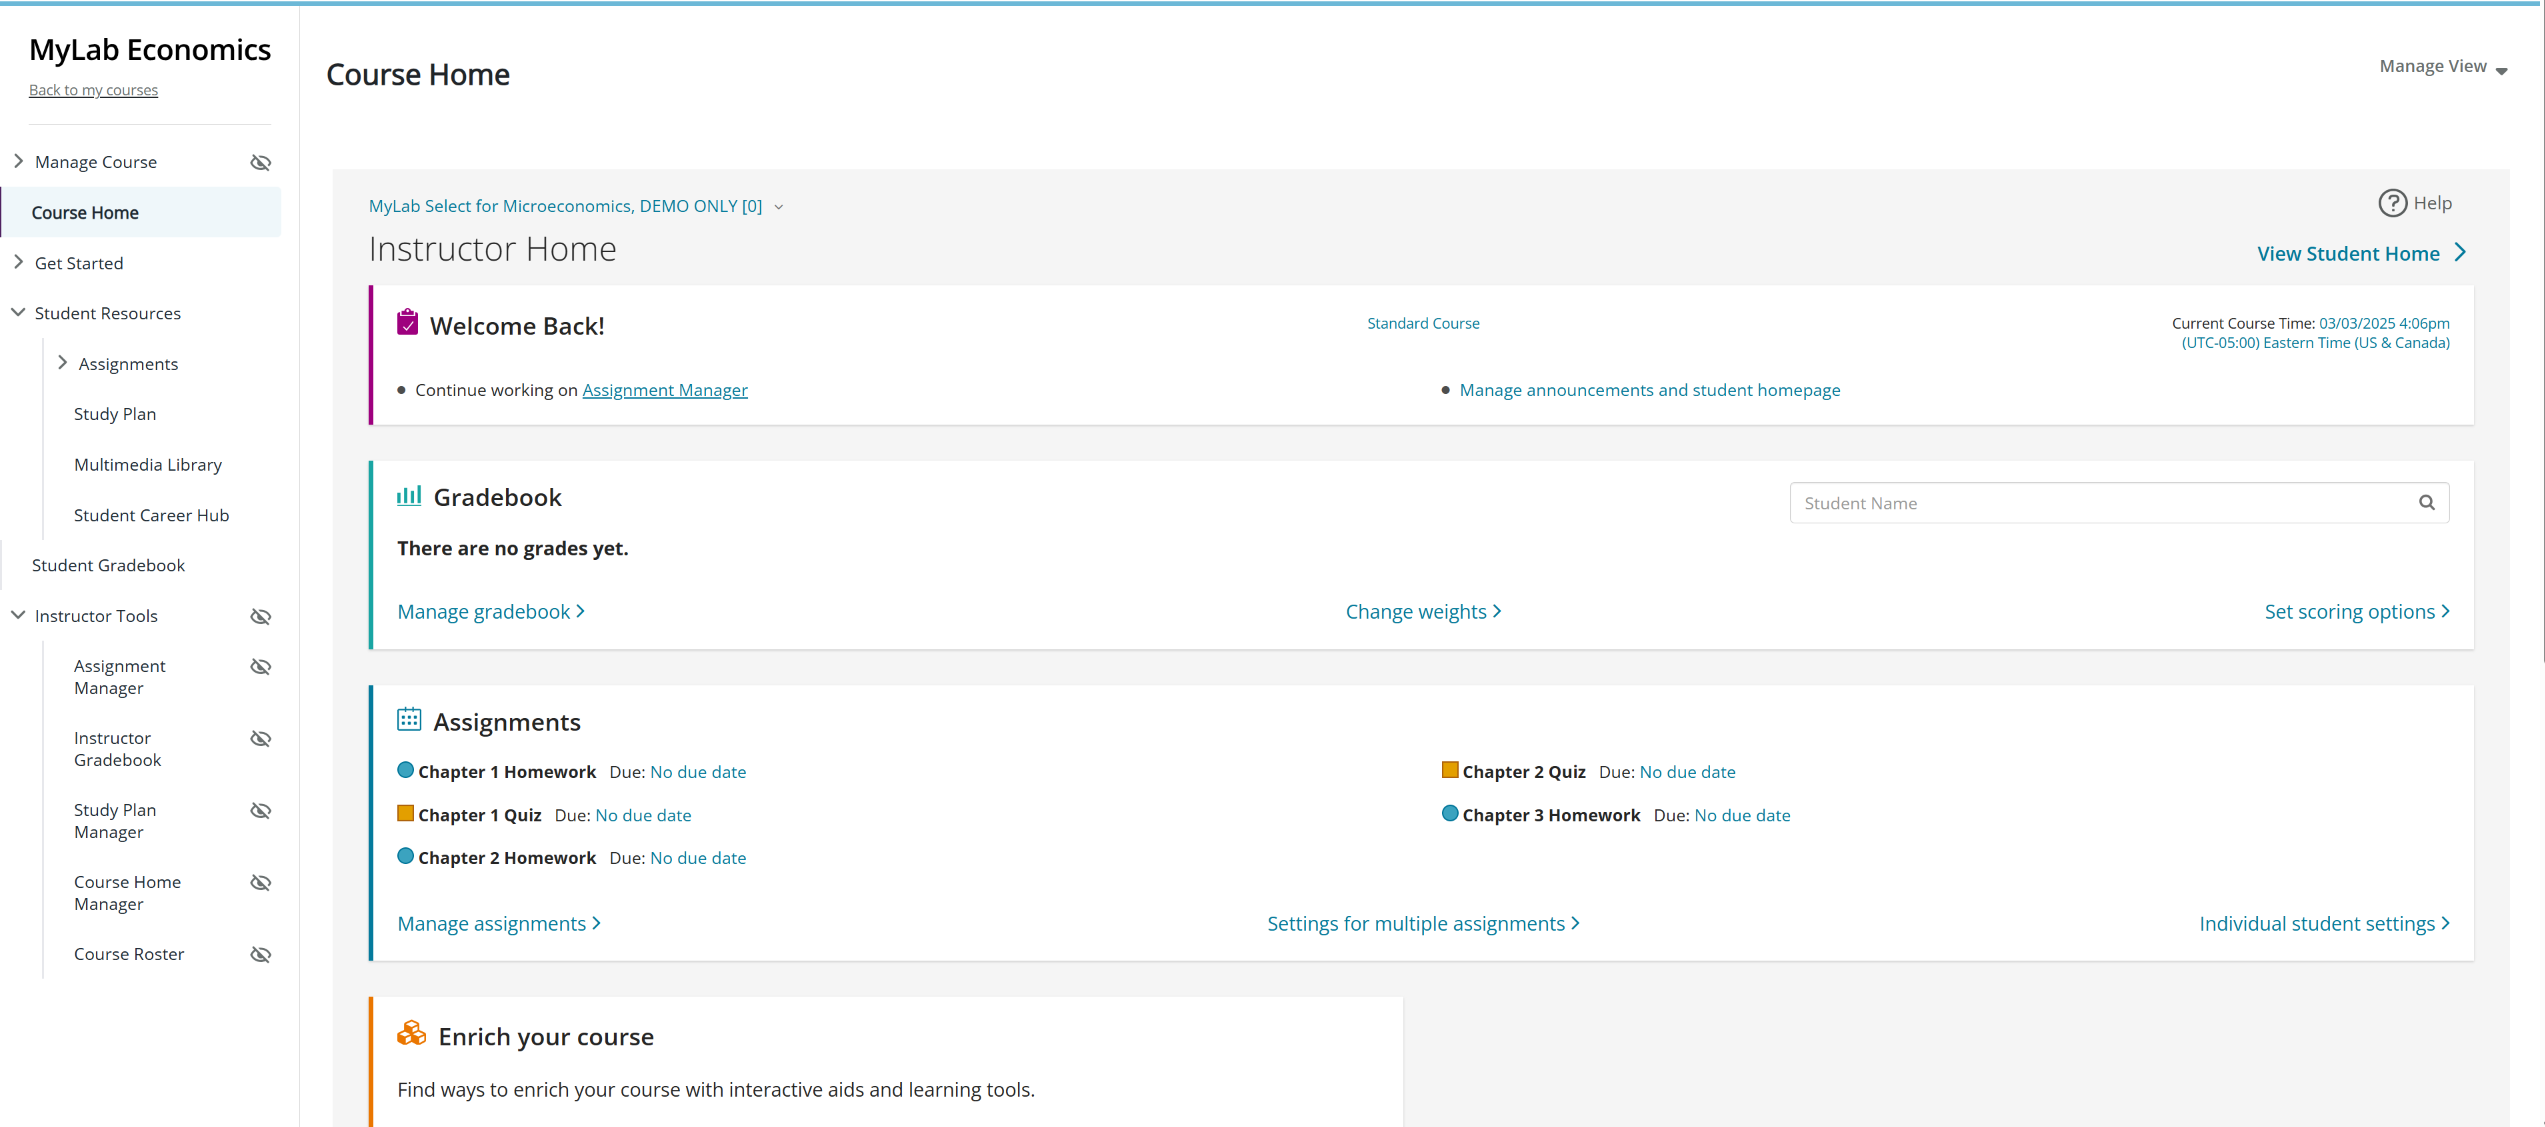Click the Gradebook bar chart icon
This screenshot has width=2545, height=1127.
coord(409,496)
